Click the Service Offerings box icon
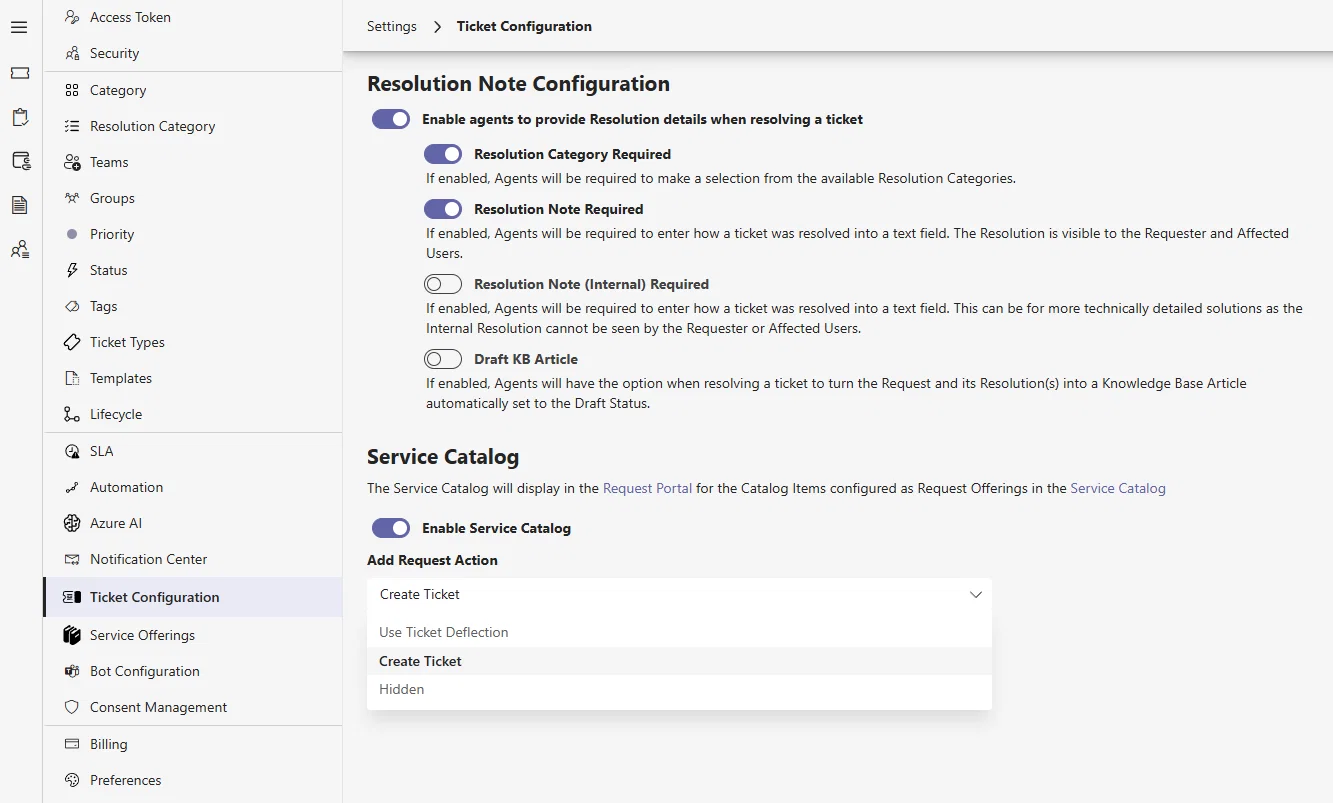This screenshot has height=803, width=1333. (72, 635)
